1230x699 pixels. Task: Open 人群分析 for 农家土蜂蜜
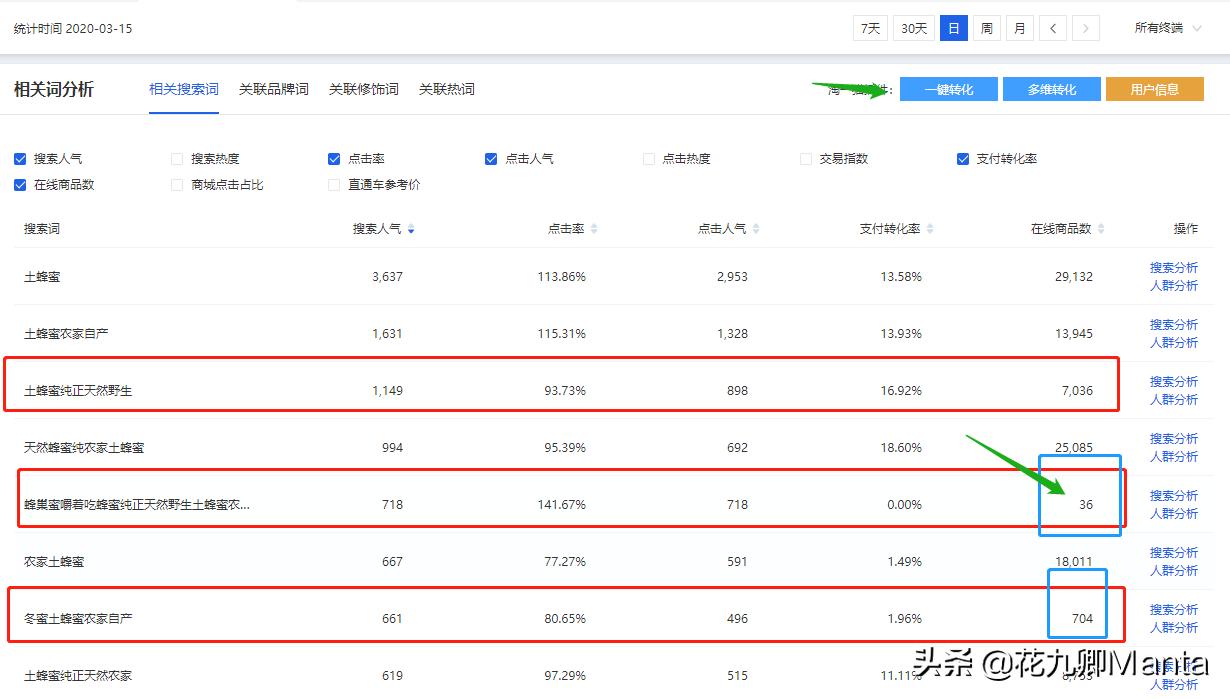pyautogui.click(x=1172, y=571)
